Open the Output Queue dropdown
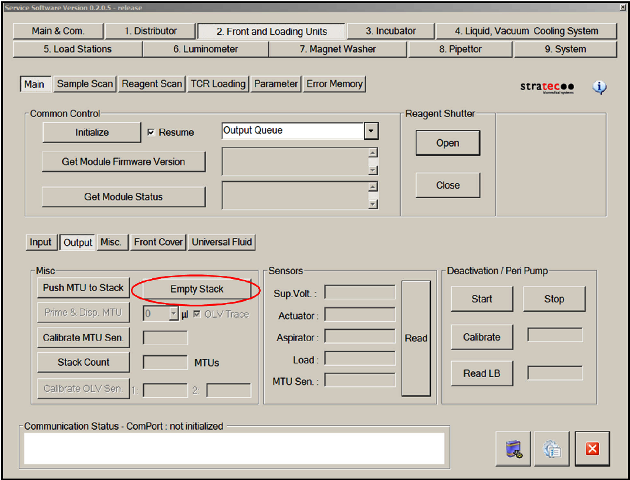The width and height of the screenshot is (630, 480). click(x=371, y=131)
